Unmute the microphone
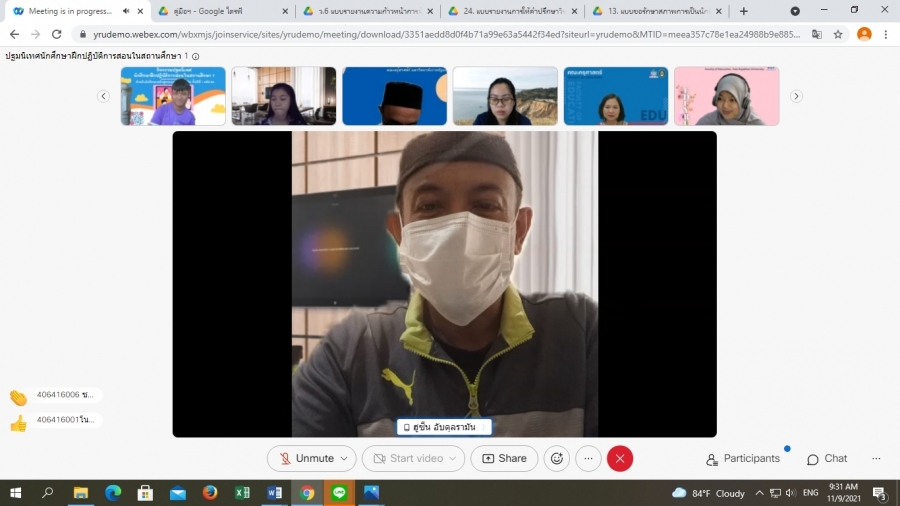Viewport: 900px width, 506px height. click(305, 458)
